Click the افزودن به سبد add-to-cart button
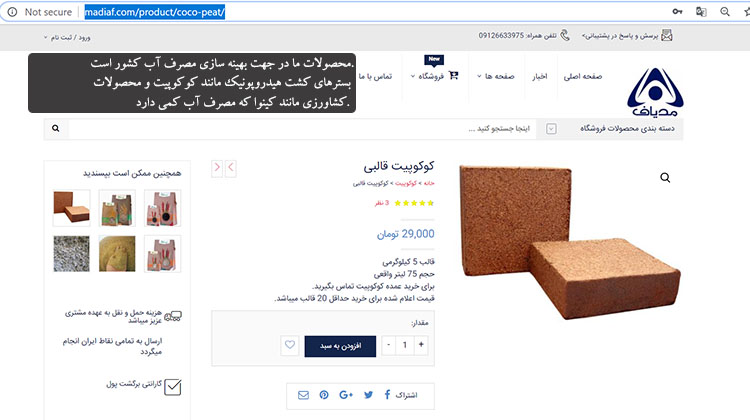Image resolution: width=750 pixels, height=420 pixels. click(340, 346)
